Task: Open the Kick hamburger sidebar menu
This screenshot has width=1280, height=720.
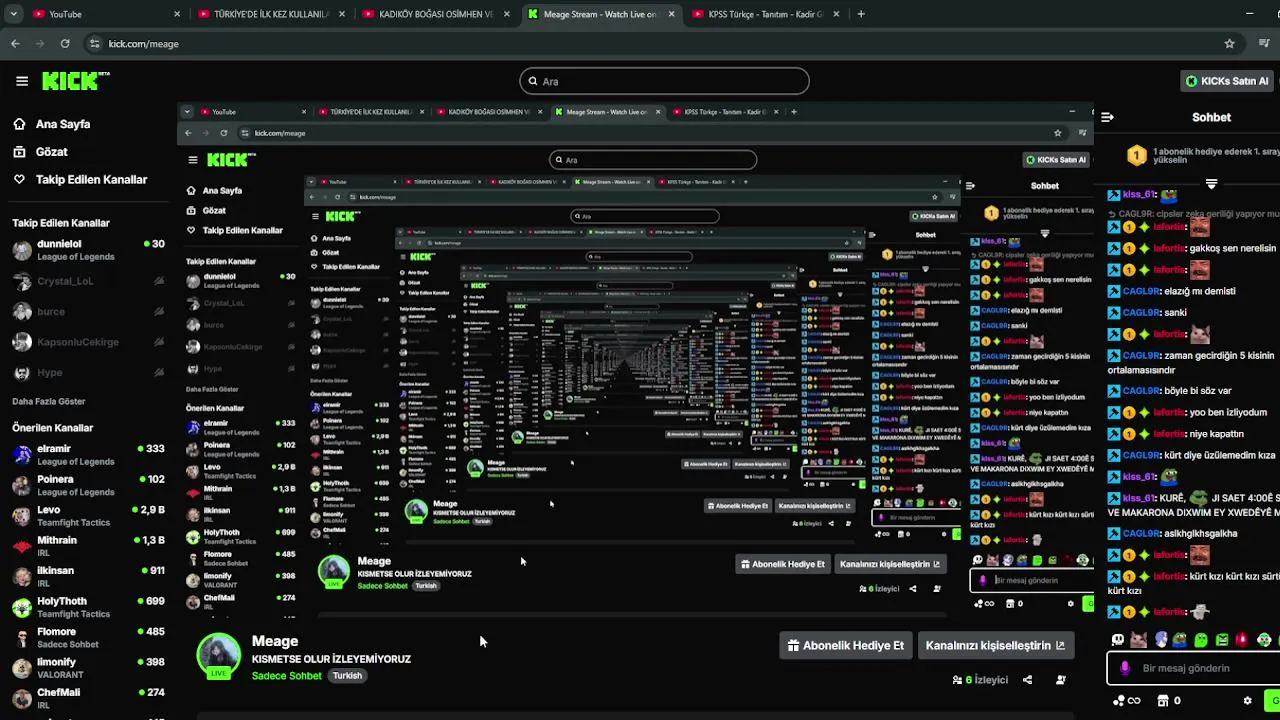Action: pos(22,81)
